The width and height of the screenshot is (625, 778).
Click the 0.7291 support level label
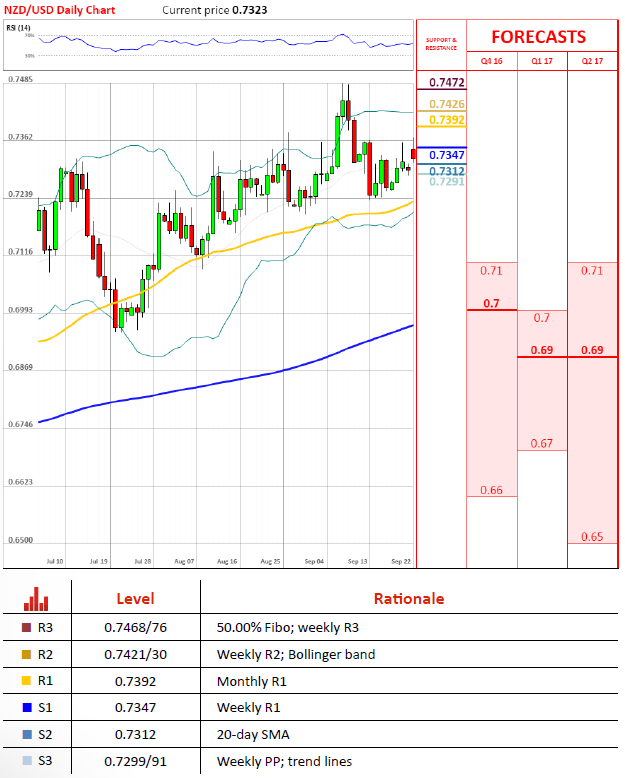click(x=447, y=182)
